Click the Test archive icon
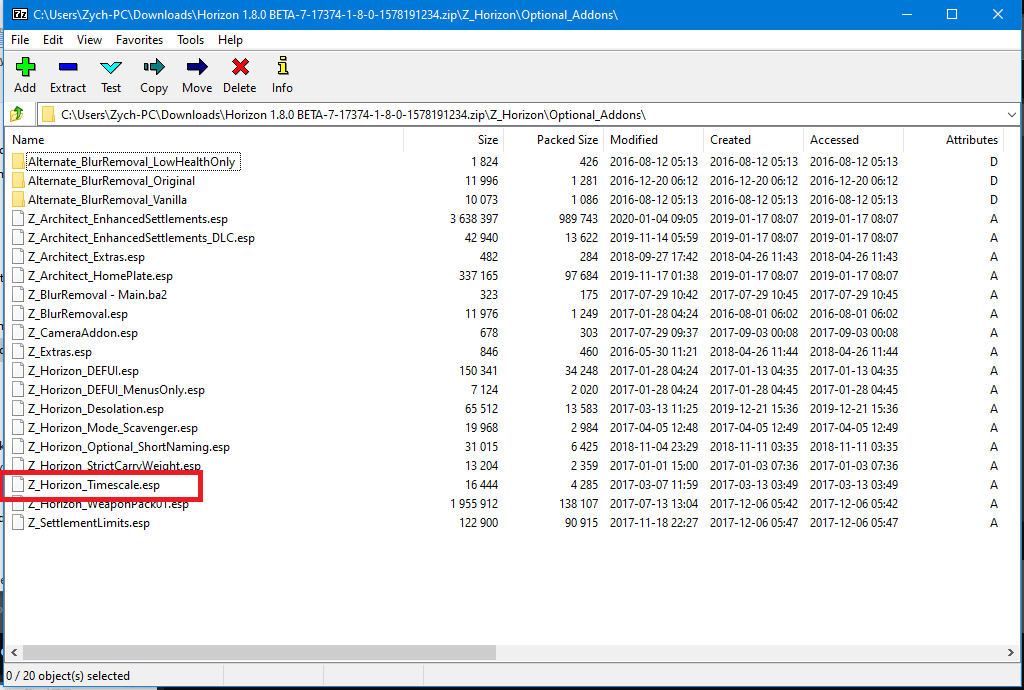Viewport: 1024px width, 690px height. 111,68
